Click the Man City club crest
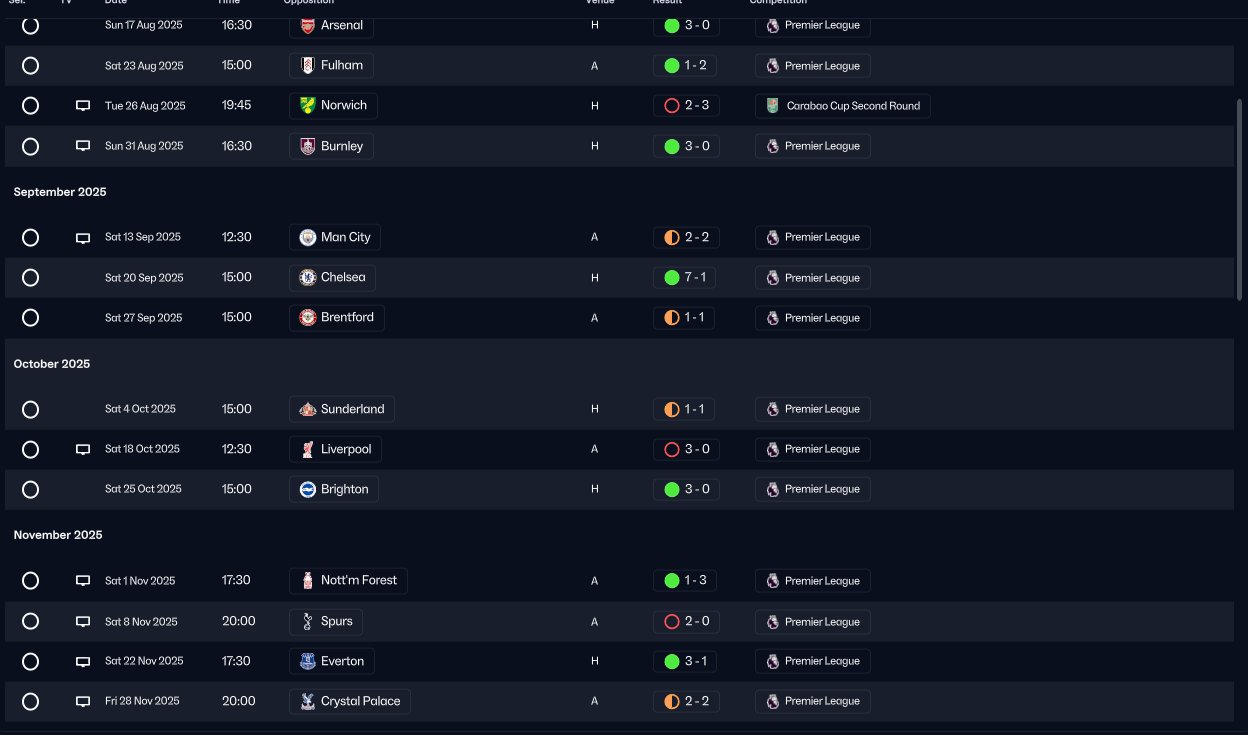The height and width of the screenshot is (735, 1248). [x=308, y=238]
